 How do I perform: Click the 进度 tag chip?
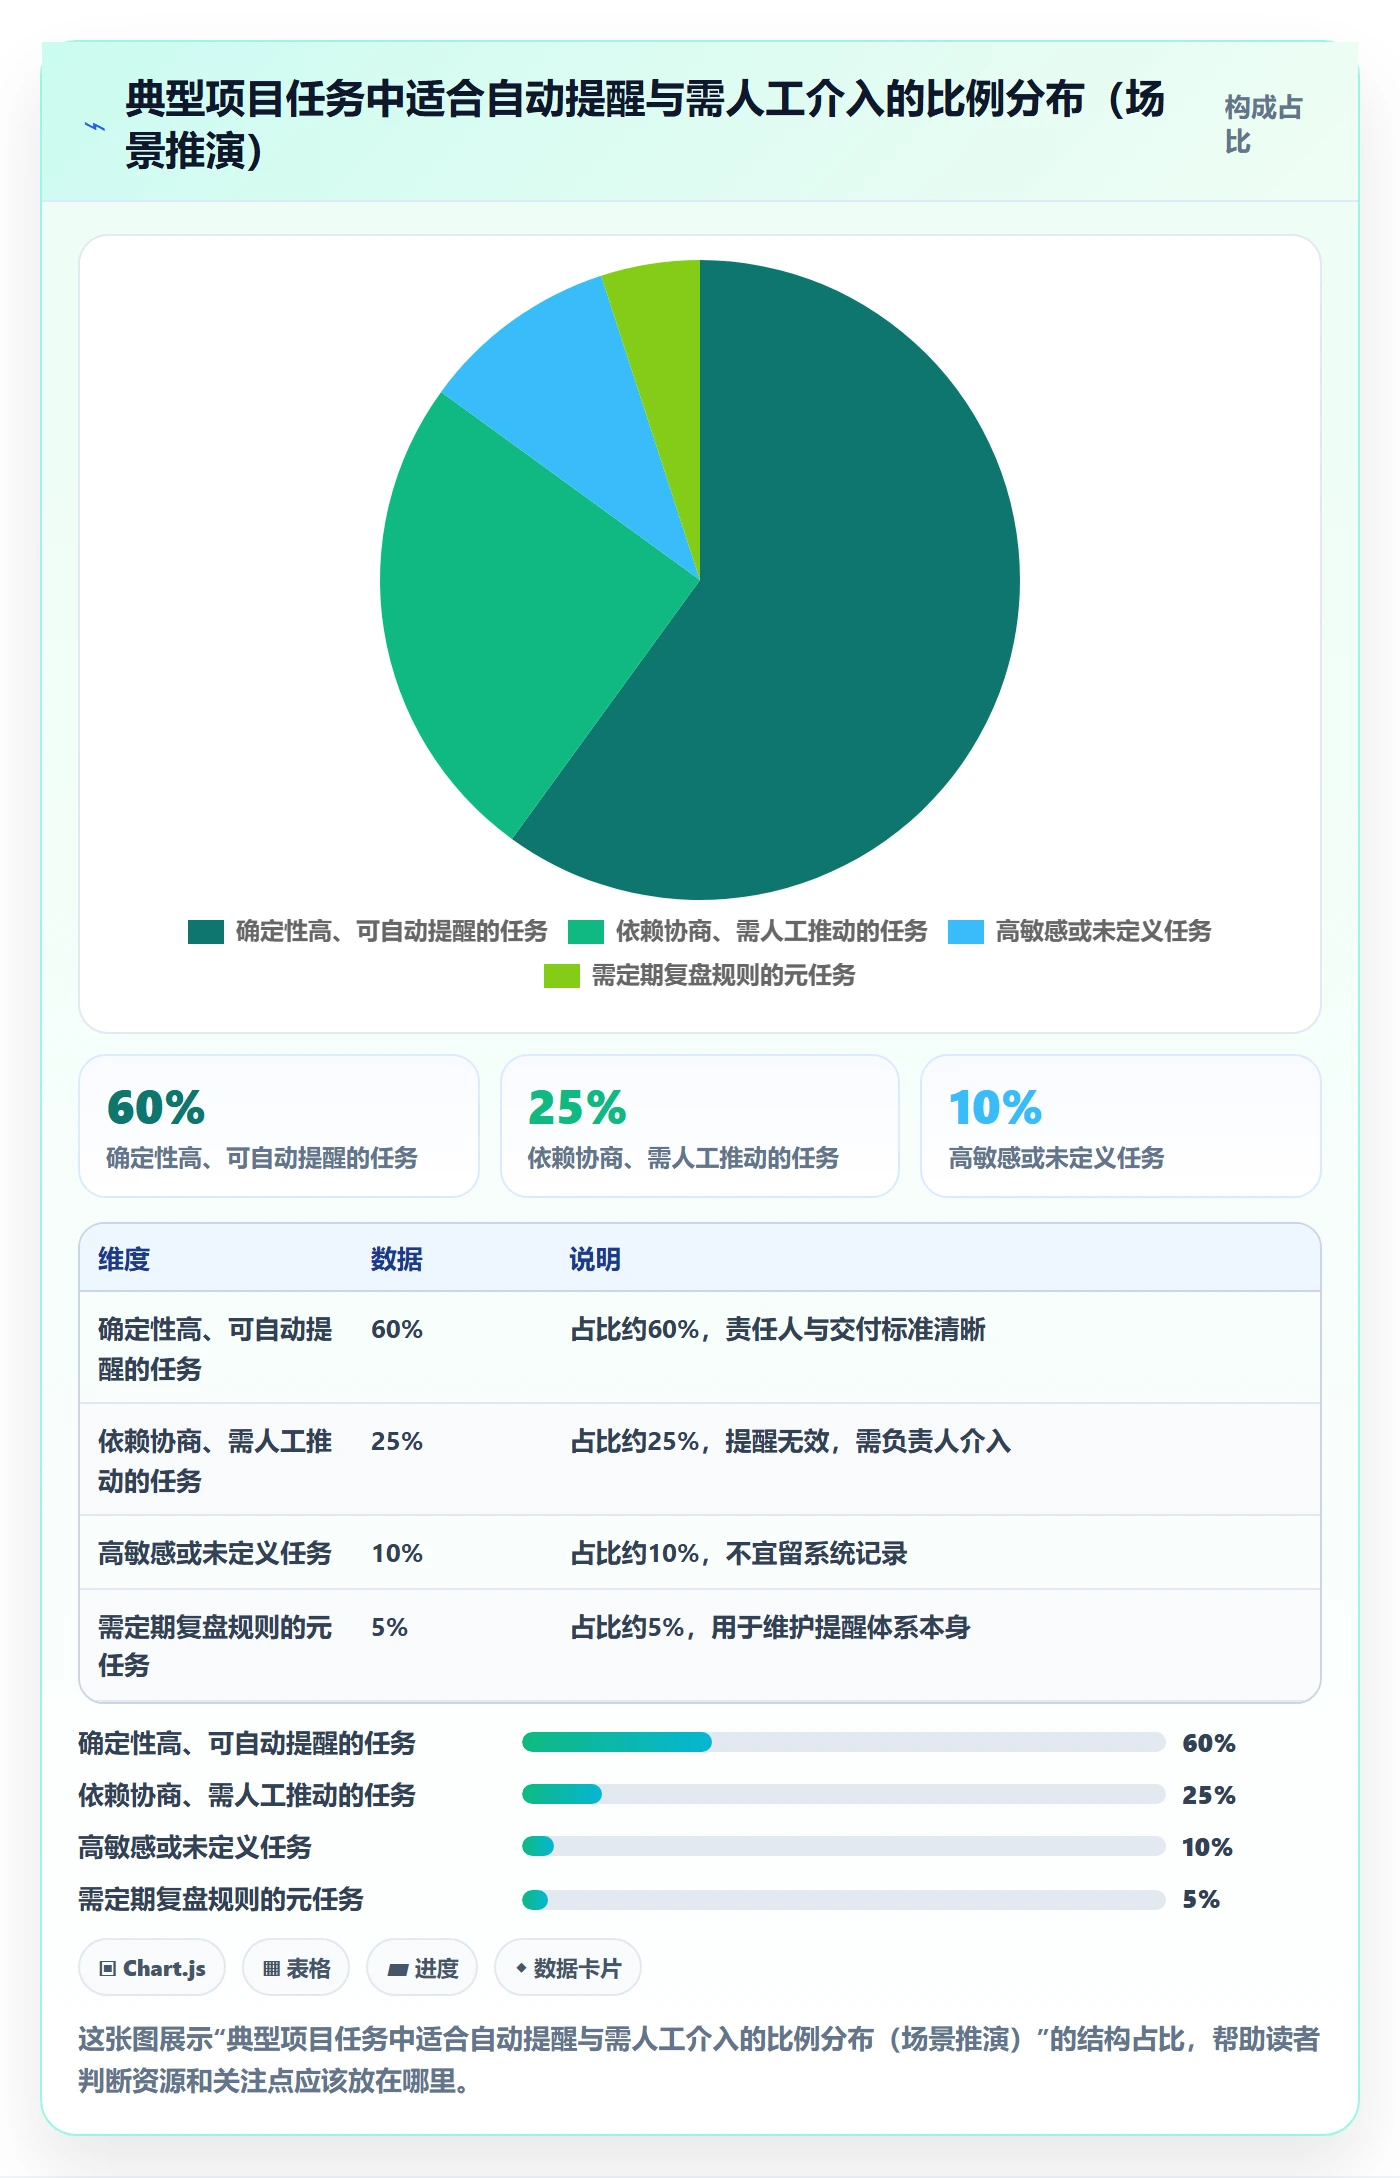[422, 1968]
